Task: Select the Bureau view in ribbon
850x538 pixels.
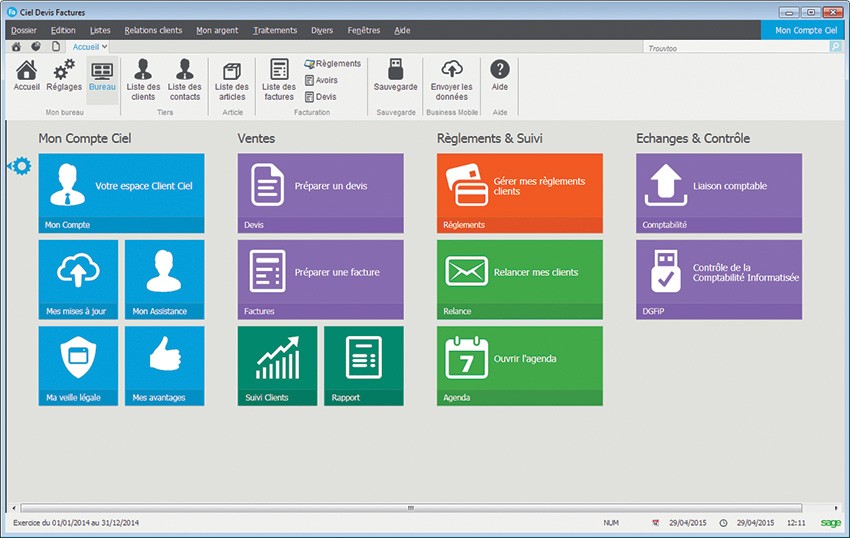Action: [x=102, y=73]
